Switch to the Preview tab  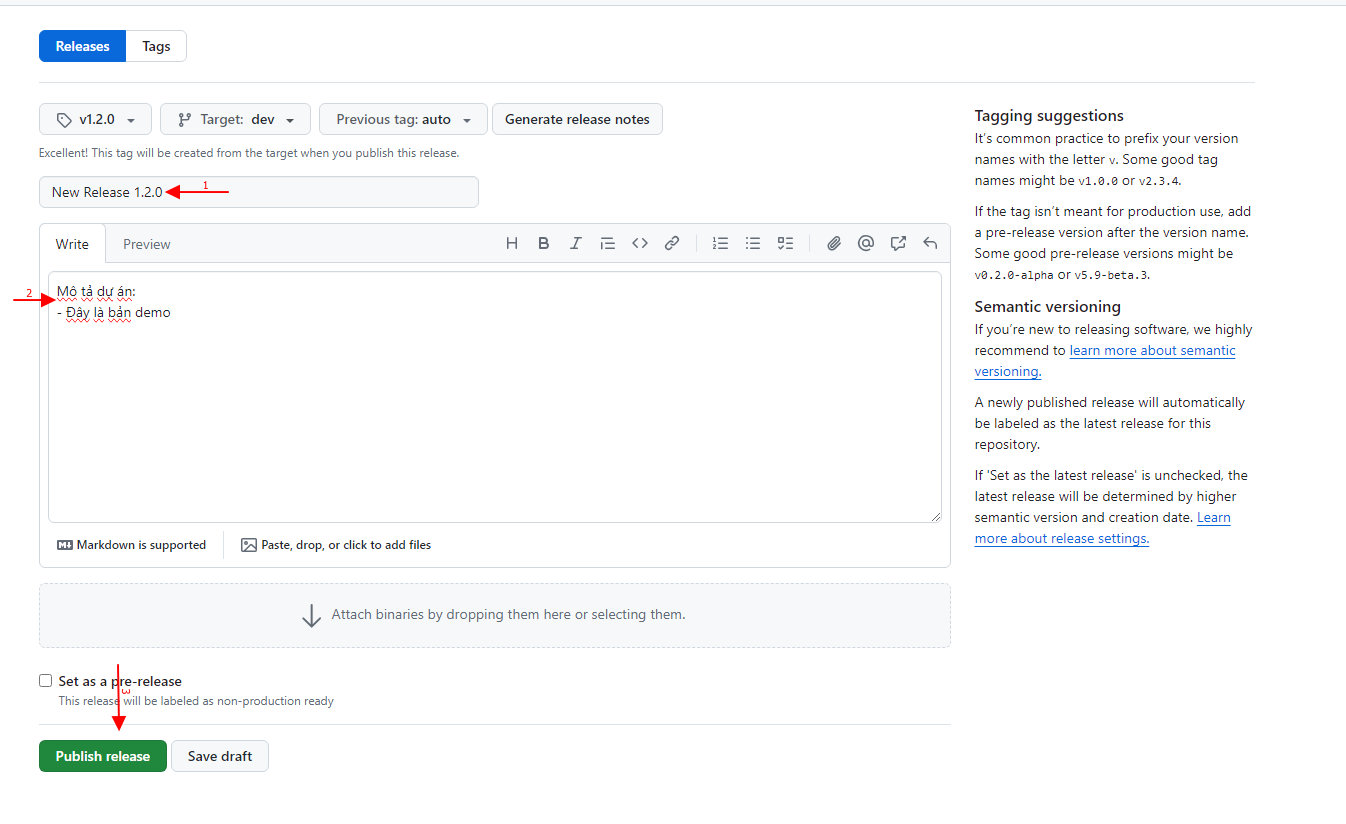146,244
